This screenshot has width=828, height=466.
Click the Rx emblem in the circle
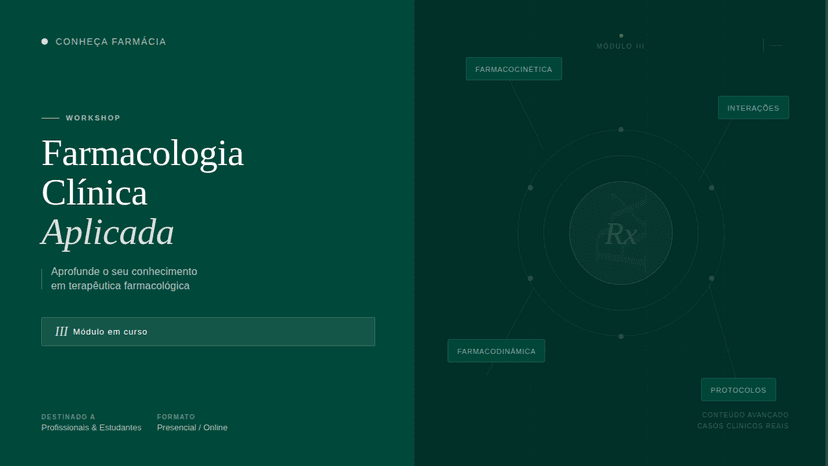pyautogui.click(x=621, y=234)
